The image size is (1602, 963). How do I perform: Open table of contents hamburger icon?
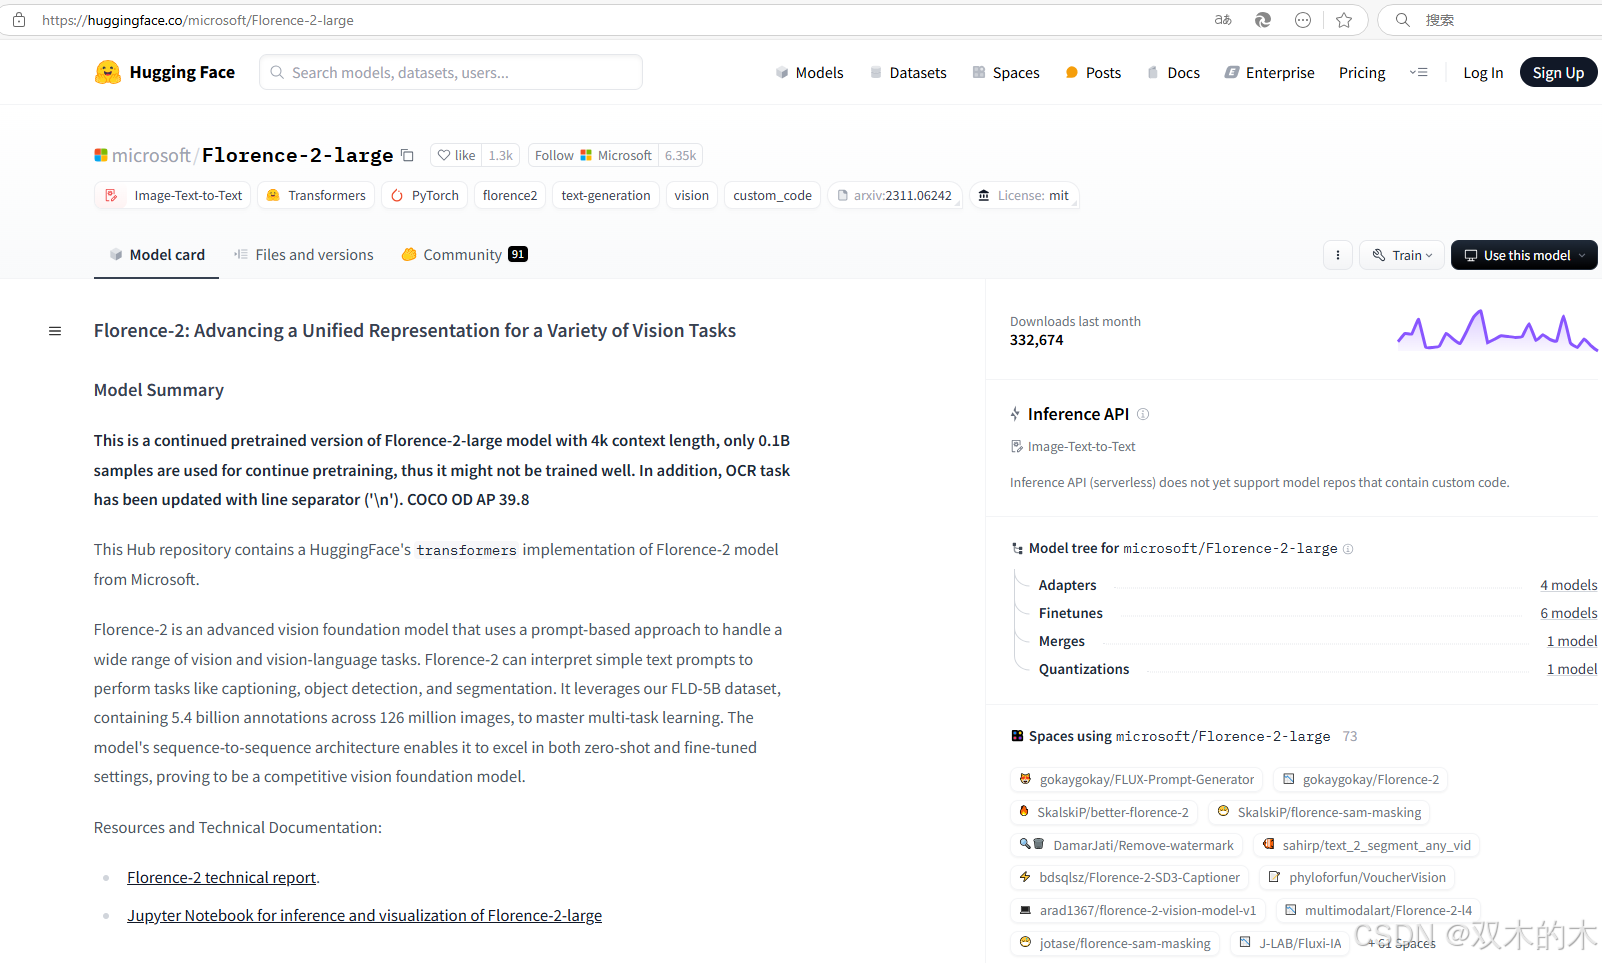point(55,331)
